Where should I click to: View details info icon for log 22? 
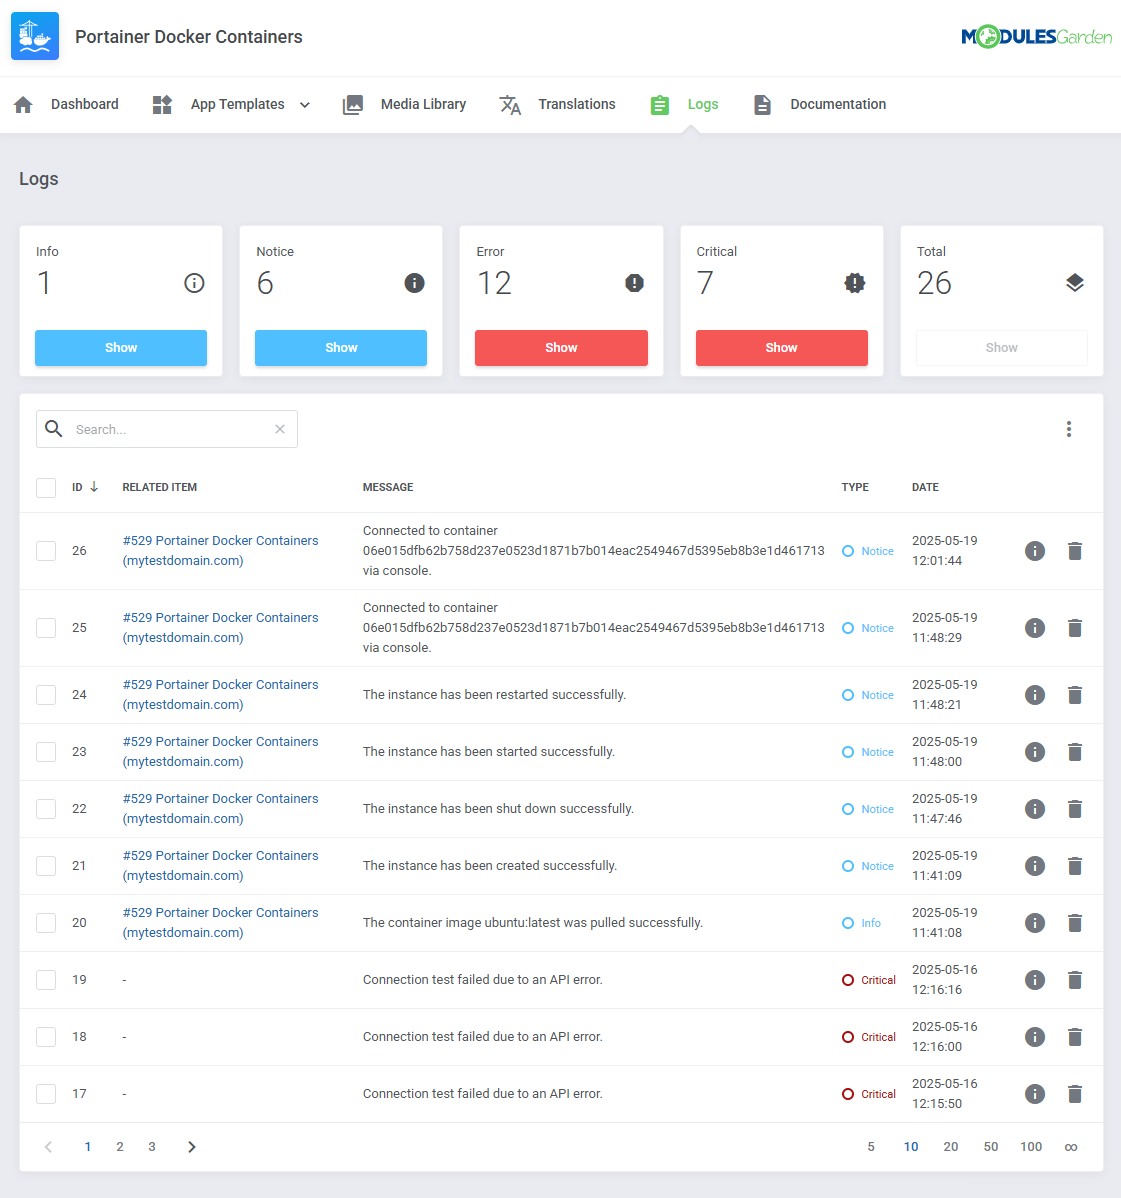[x=1035, y=808]
